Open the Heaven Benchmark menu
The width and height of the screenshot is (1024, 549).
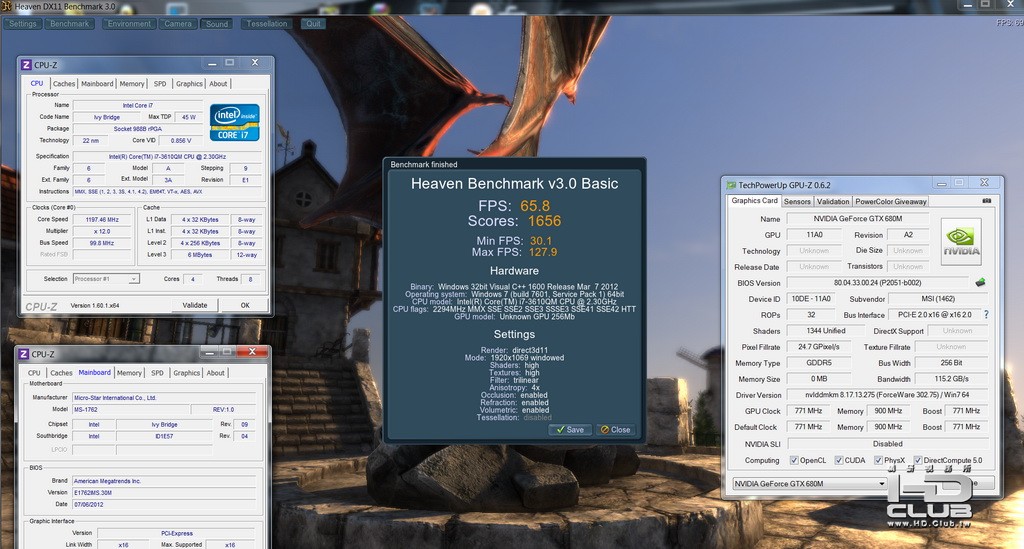69,24
